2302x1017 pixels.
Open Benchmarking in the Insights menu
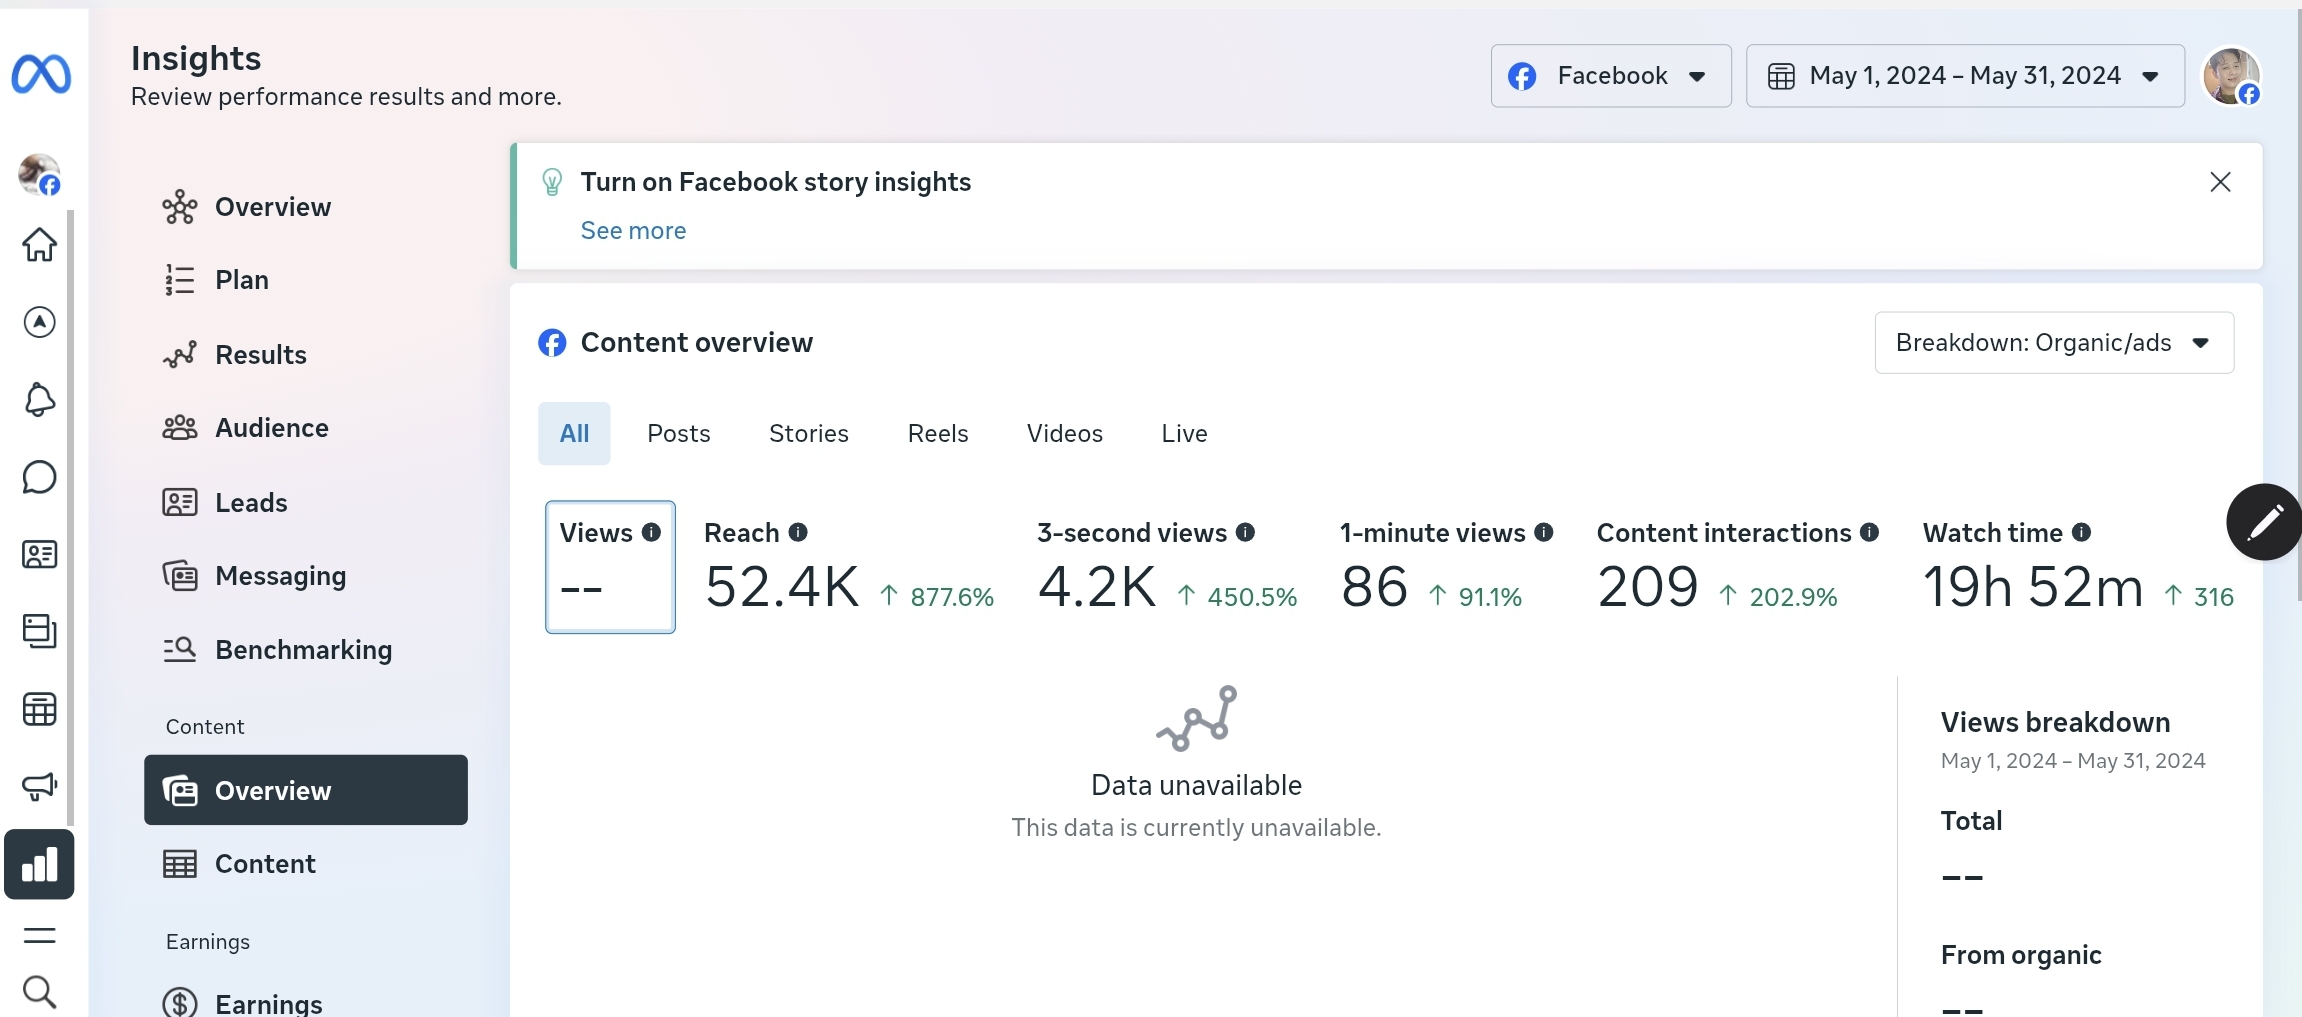(303, 650)
